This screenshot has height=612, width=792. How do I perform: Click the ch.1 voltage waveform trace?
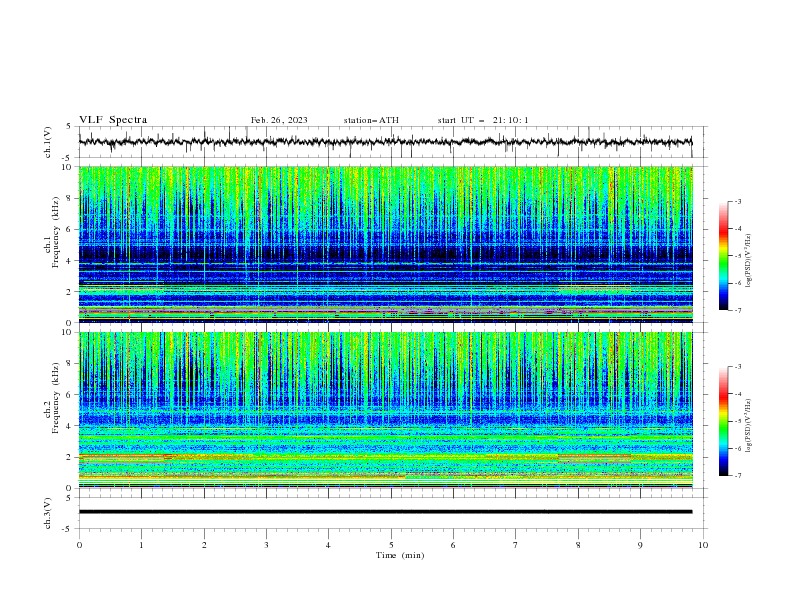tap(386, 142)
